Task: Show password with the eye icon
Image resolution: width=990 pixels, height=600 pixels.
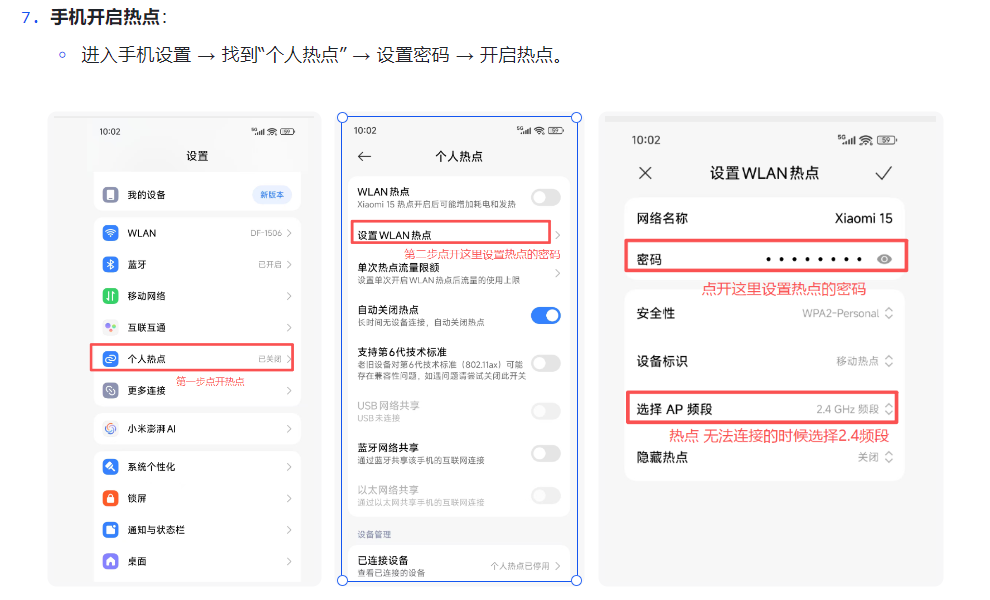Action: pos(884,259)
